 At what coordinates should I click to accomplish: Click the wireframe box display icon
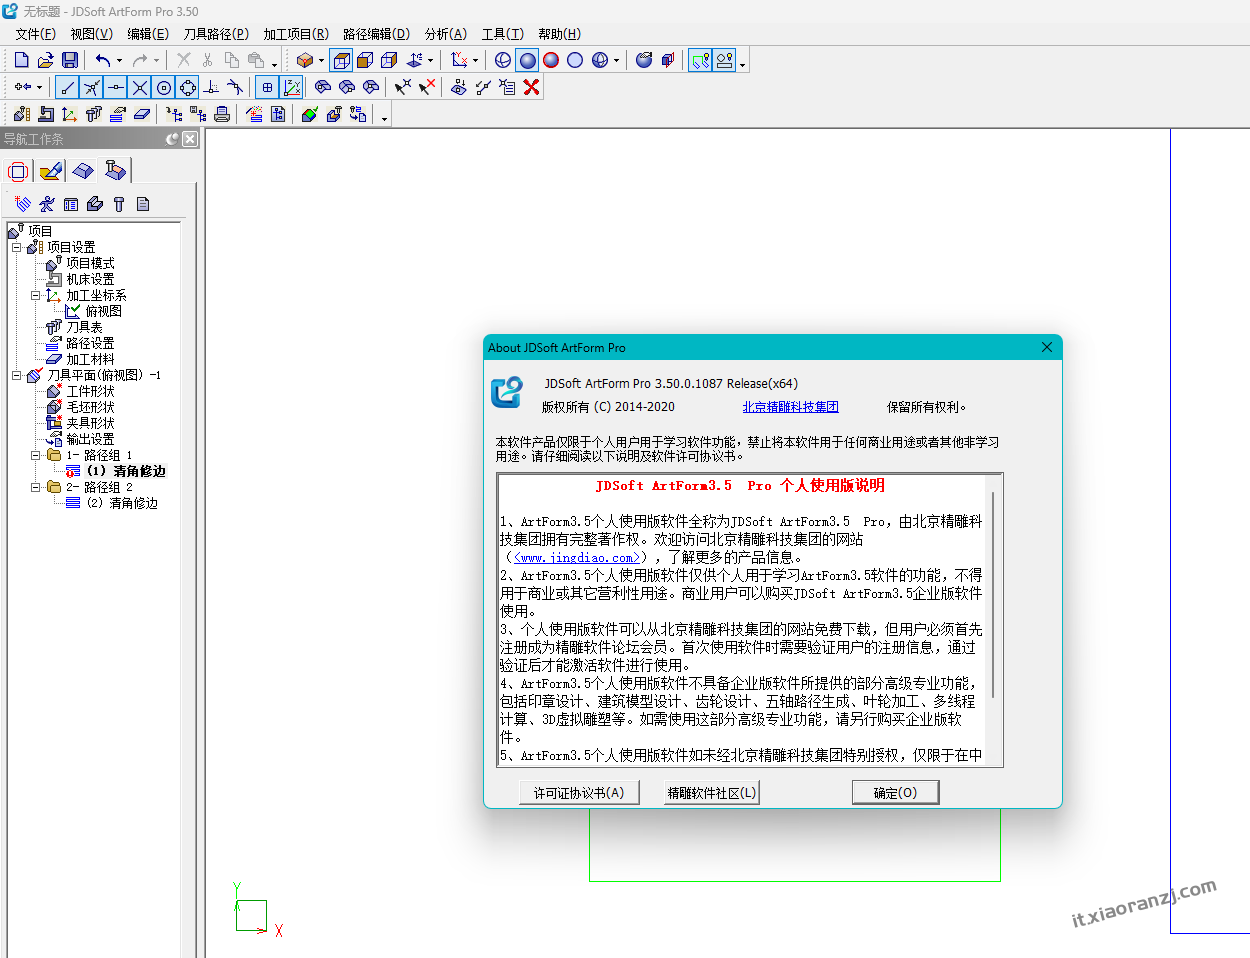tap(342, 60)
